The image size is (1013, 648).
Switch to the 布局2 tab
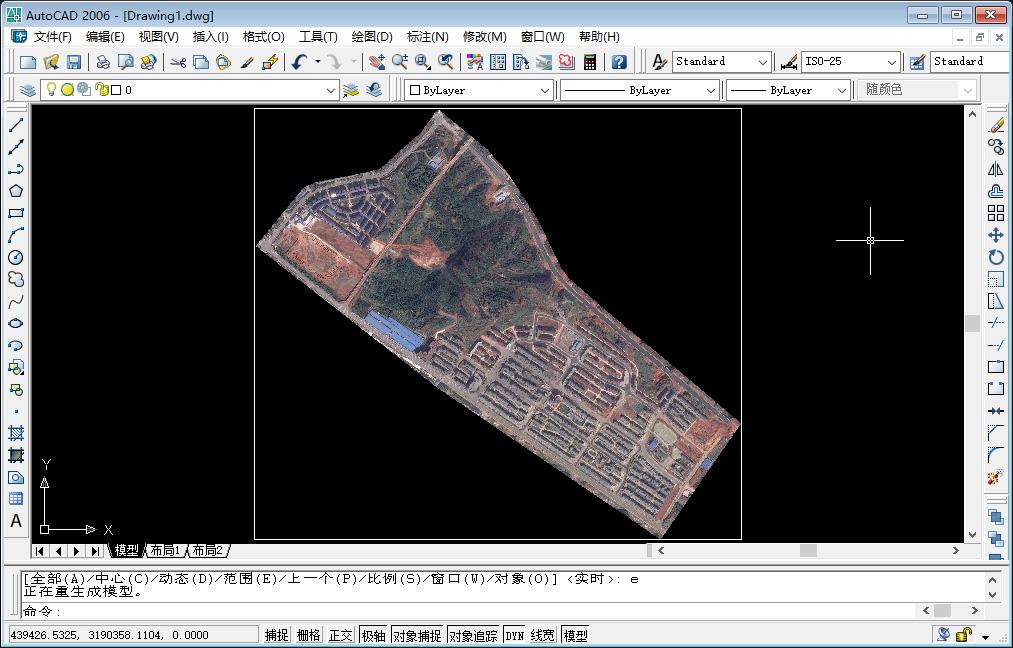(x=207, y=550)
